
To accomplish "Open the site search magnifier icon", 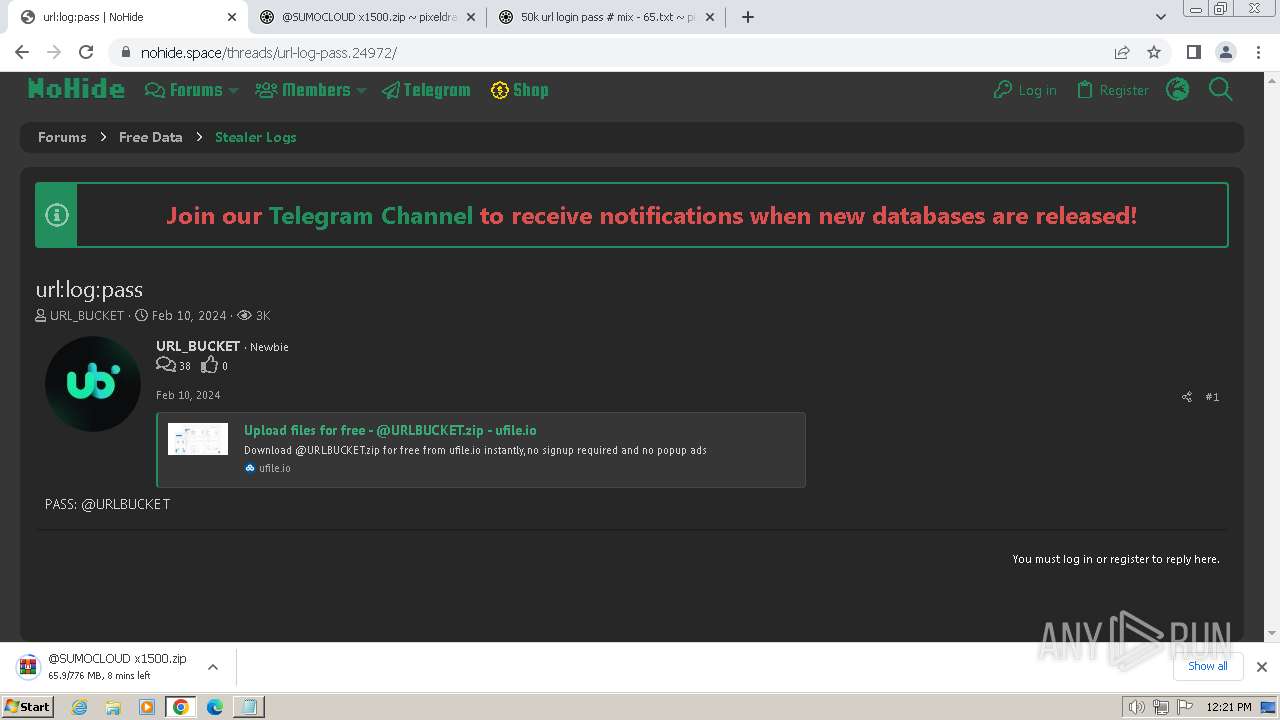I will click(x=1220, y=90).
